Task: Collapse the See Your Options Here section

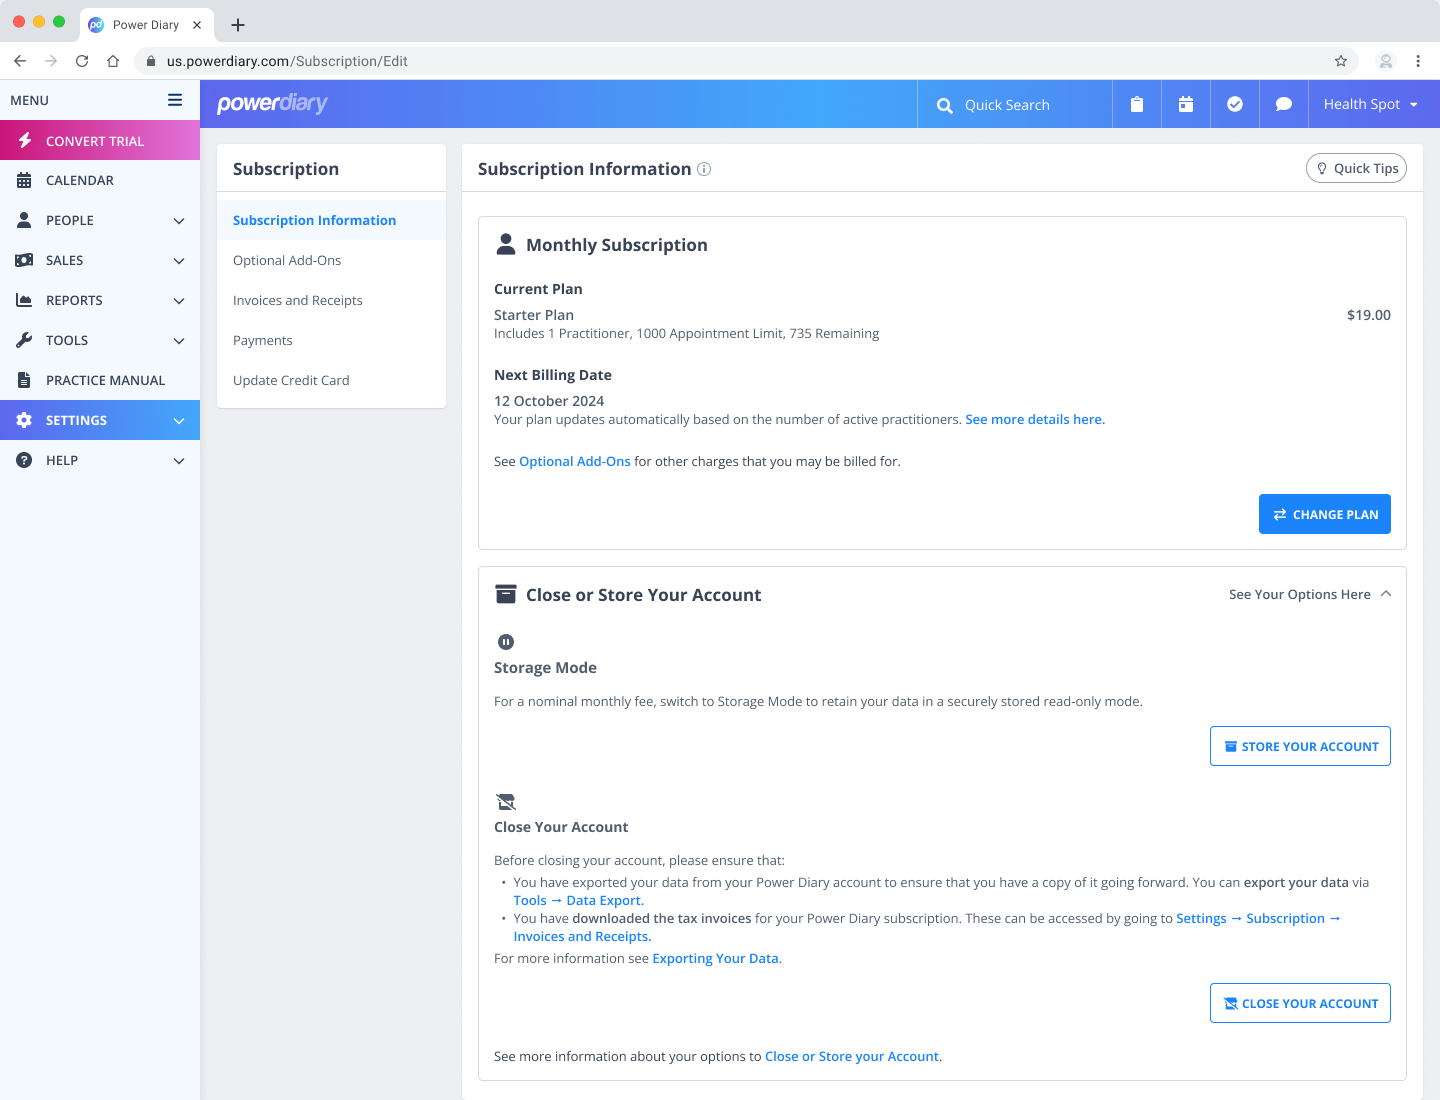Action: tap(1310, 594)
